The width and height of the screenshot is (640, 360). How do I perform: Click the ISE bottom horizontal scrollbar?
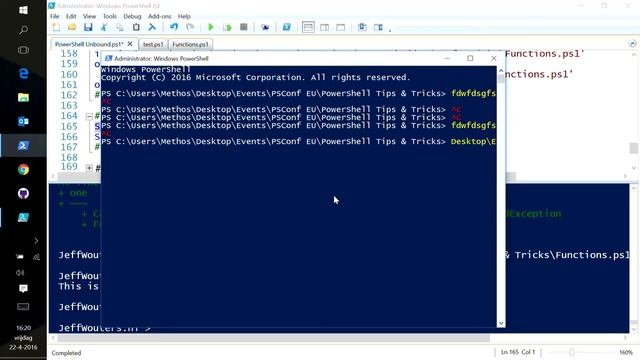point(273,338)
